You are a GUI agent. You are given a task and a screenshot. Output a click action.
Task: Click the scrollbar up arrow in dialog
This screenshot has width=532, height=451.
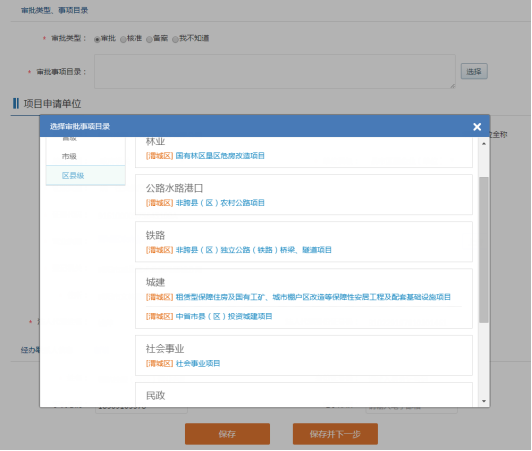coord(483,144)
